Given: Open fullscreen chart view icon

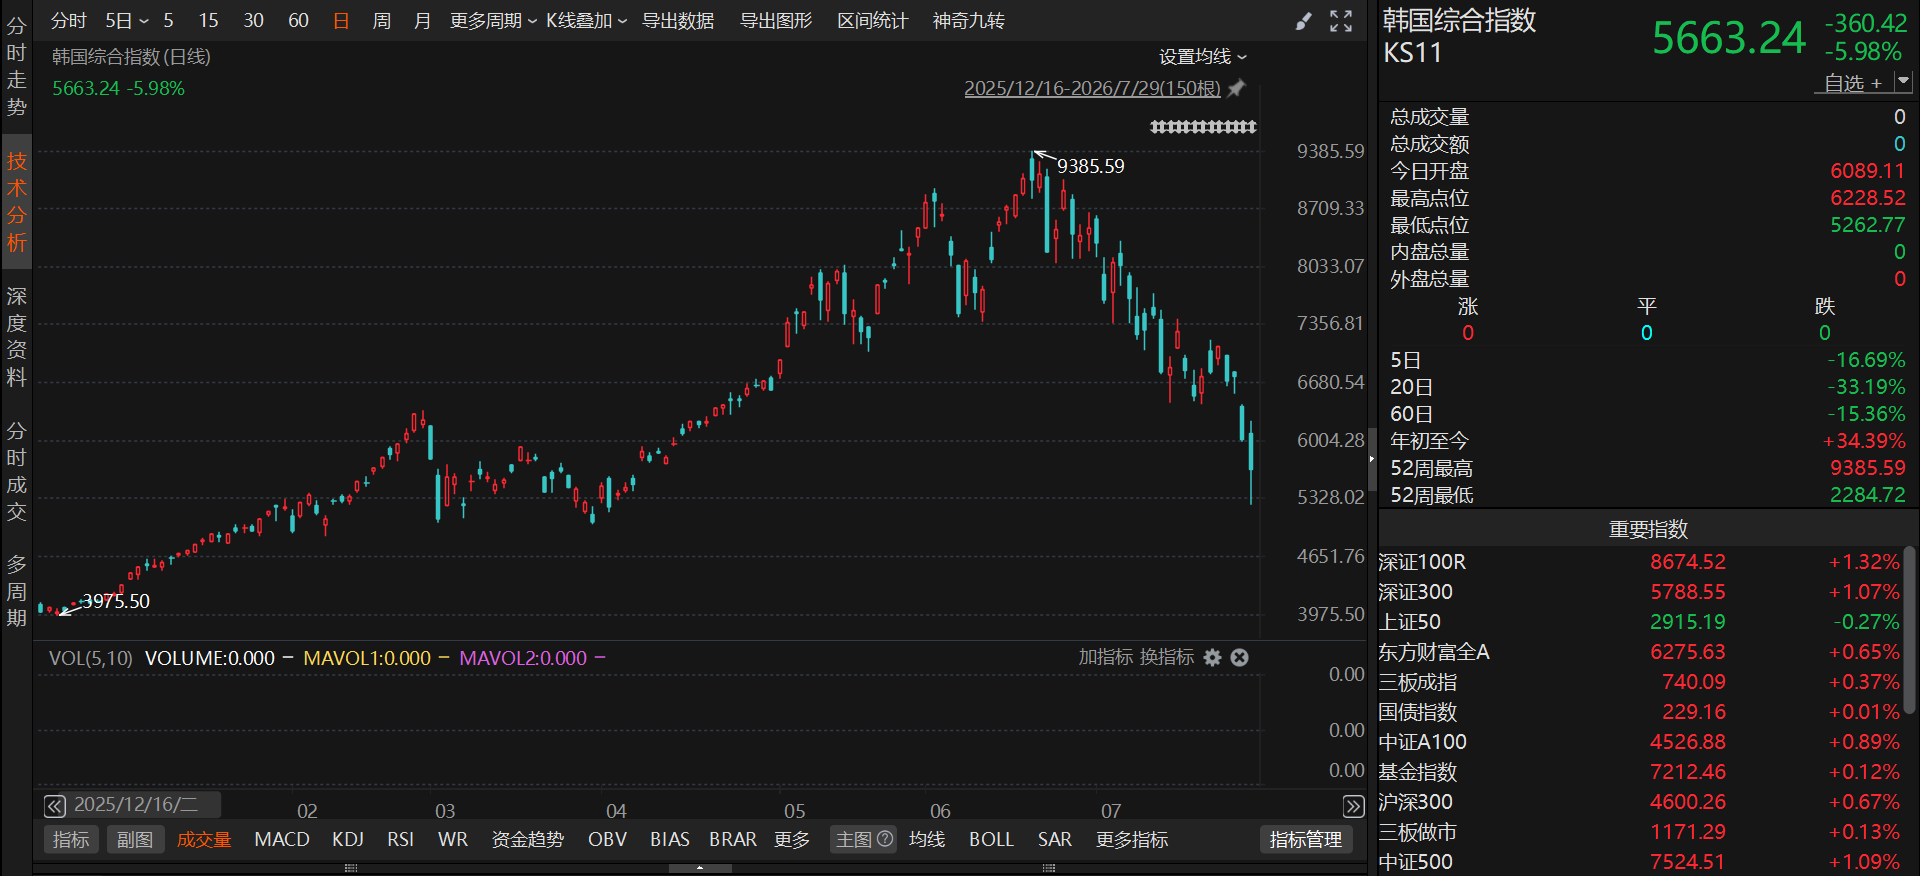Looking at the screenshot, I should pos(1341,21).
